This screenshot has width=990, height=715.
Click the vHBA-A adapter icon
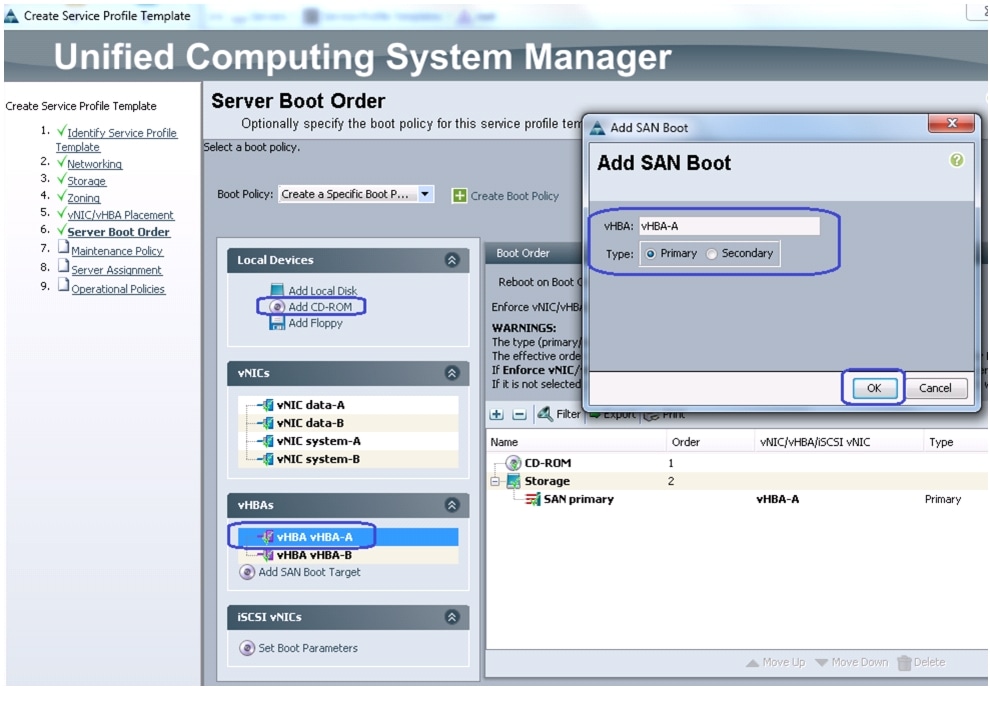click(268, 537)
